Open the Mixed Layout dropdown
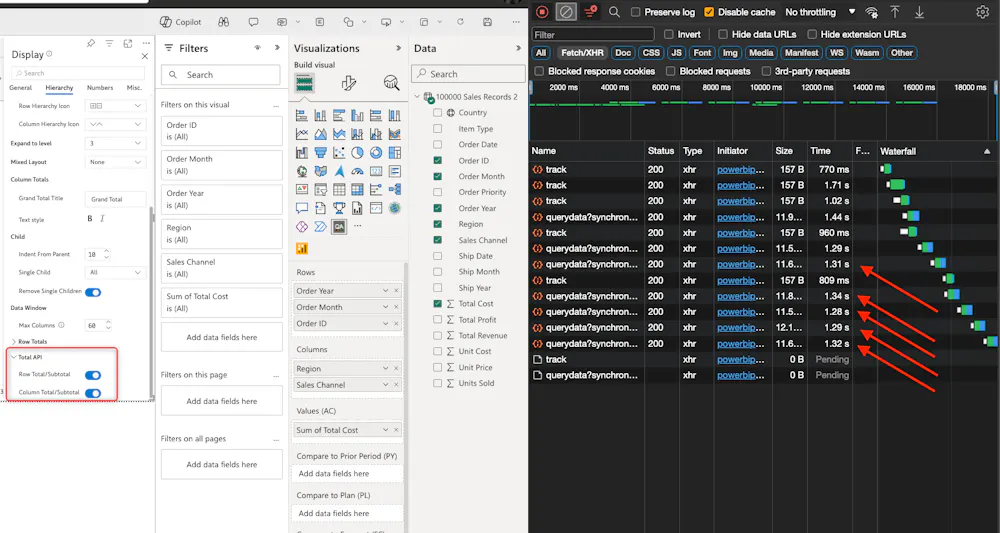Screen dimensions: 1000x533 (x=115, y=162)
